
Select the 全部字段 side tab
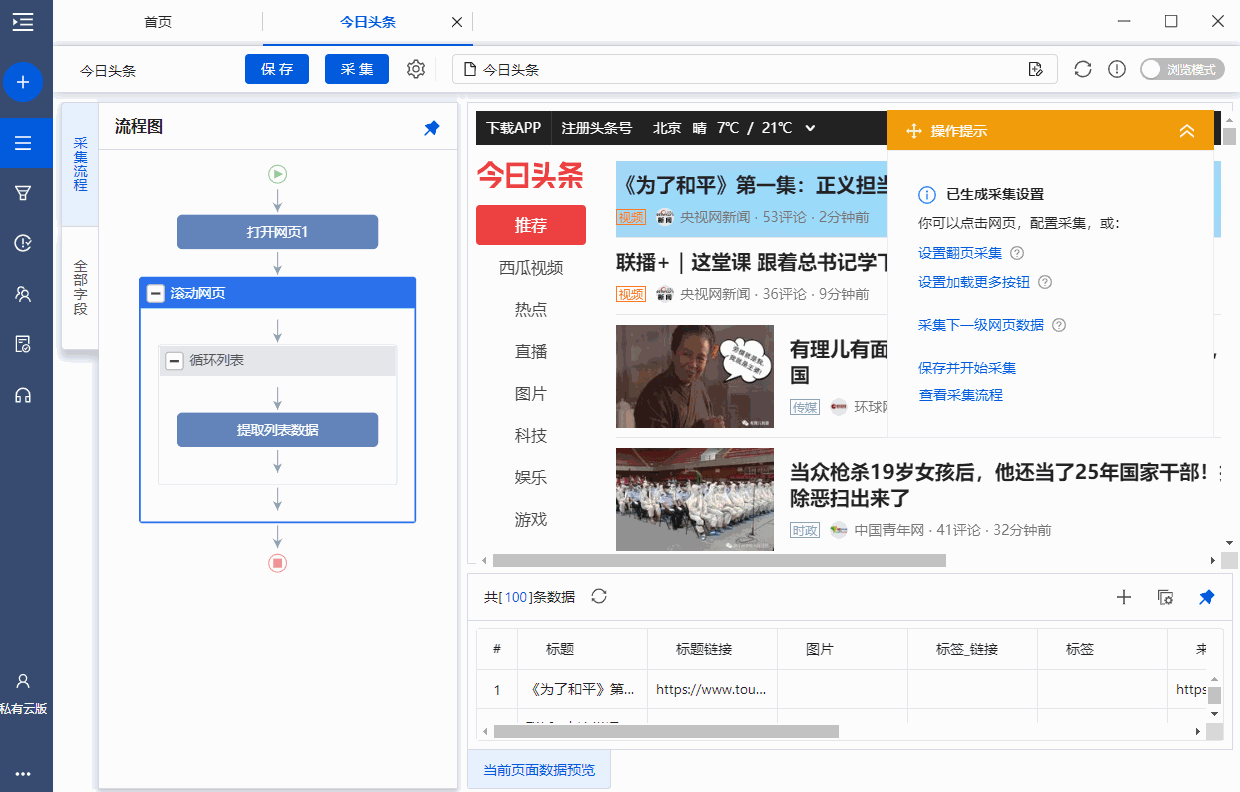pyautogui.click(x=80, y=288)
